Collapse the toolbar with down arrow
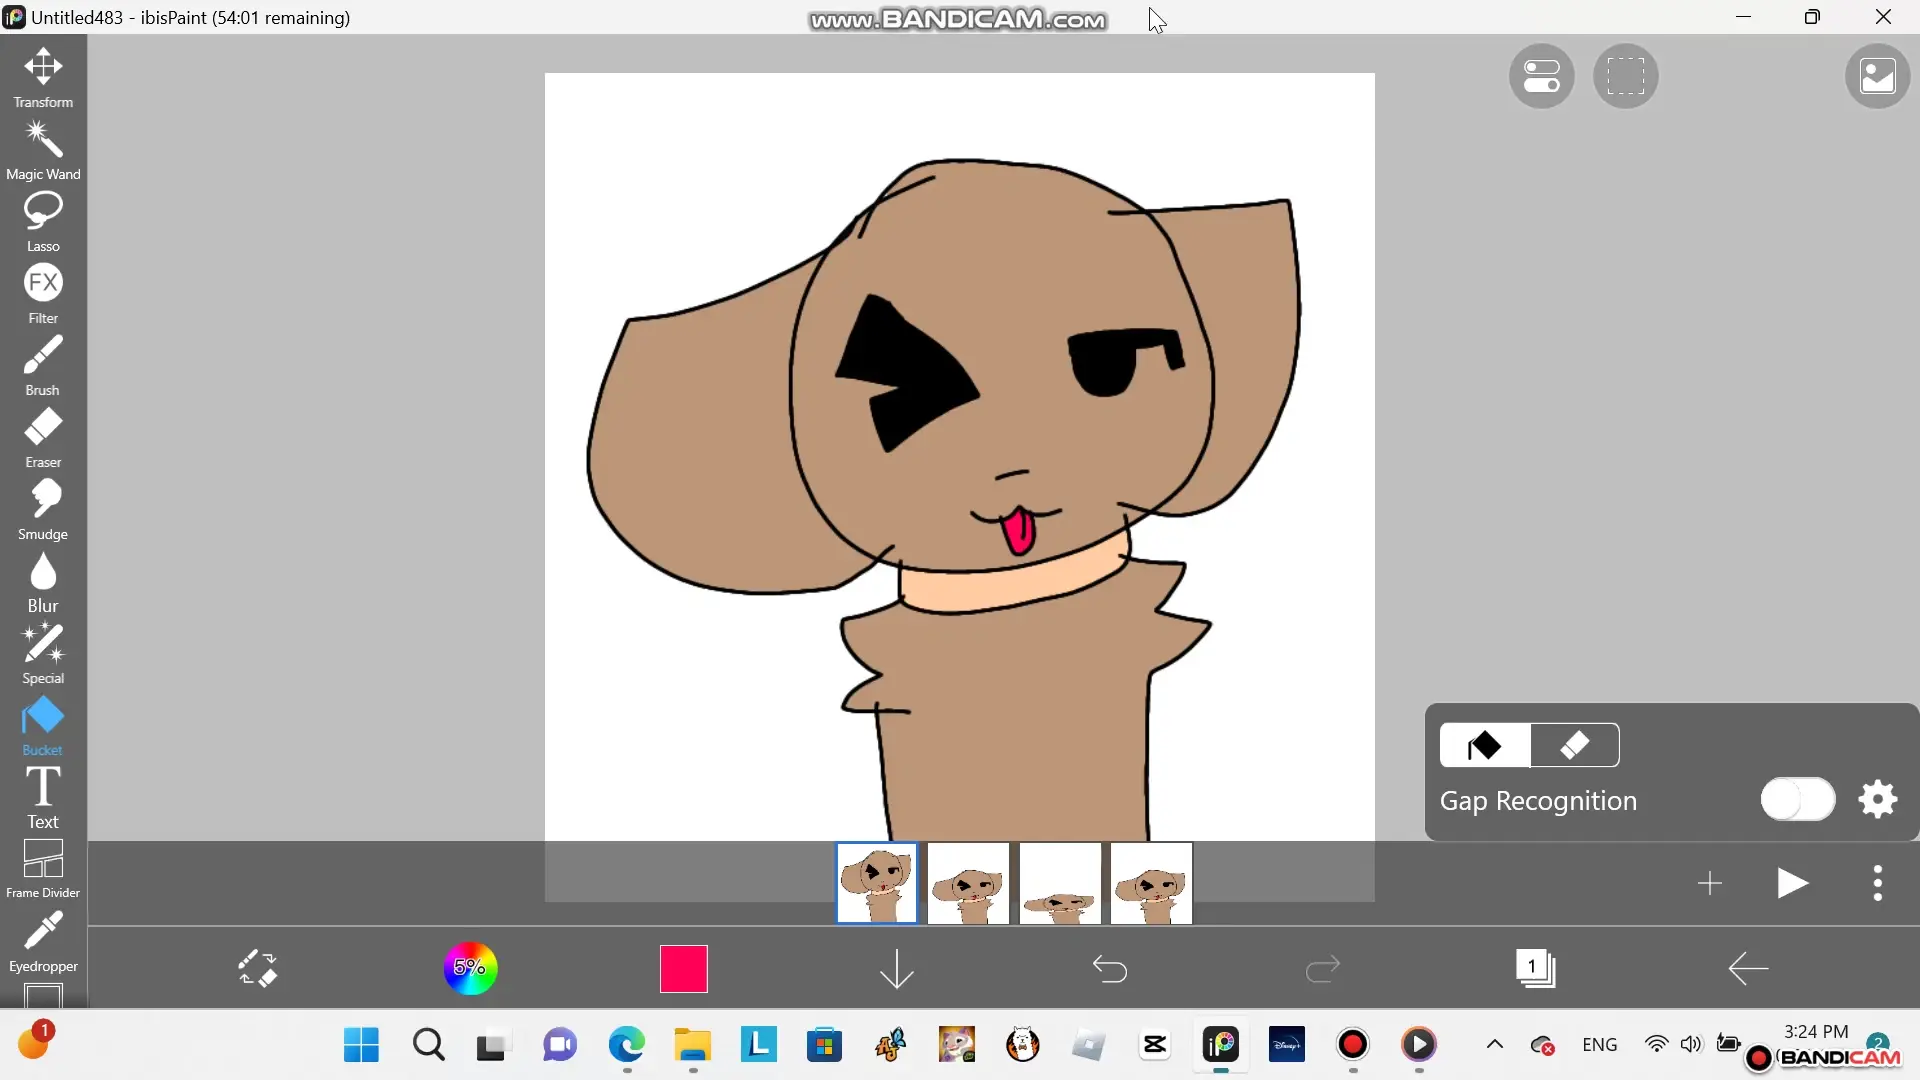The image size is (1920, 1080). (896, 968)
